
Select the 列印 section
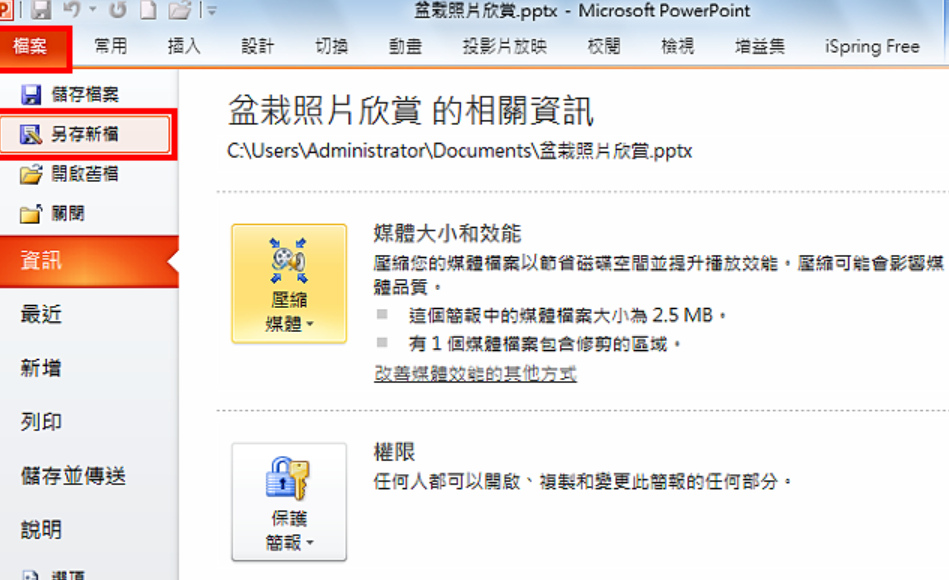41,422
